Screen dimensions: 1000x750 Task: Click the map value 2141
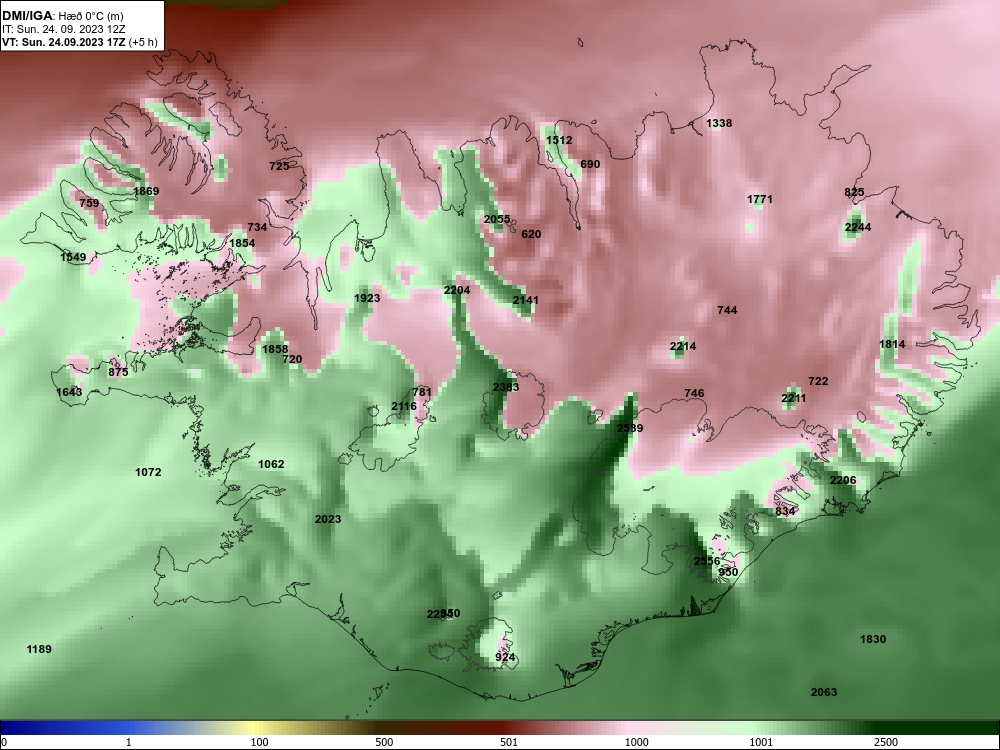pos(526,300)
